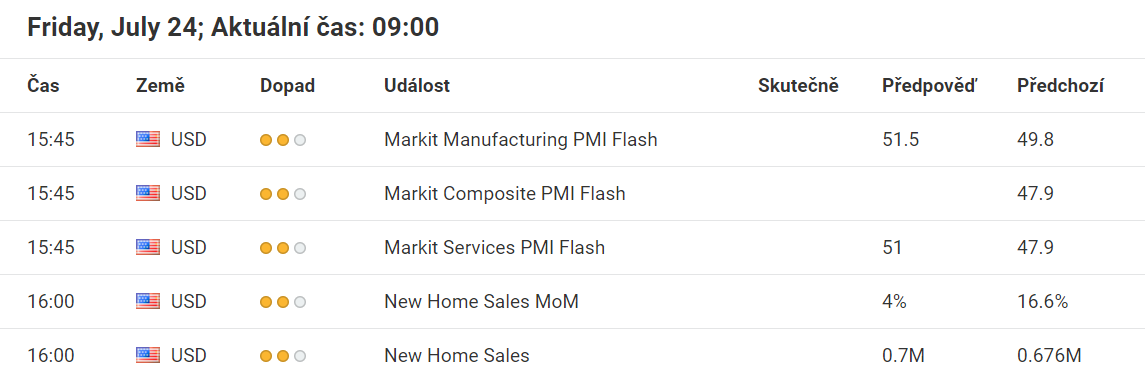Image resolution: width=1145 pixels, height=380 pixels.
Task: Click the US flag in New Home Sales MoM row
Action: pyautogui.click(x=148, y=302)
